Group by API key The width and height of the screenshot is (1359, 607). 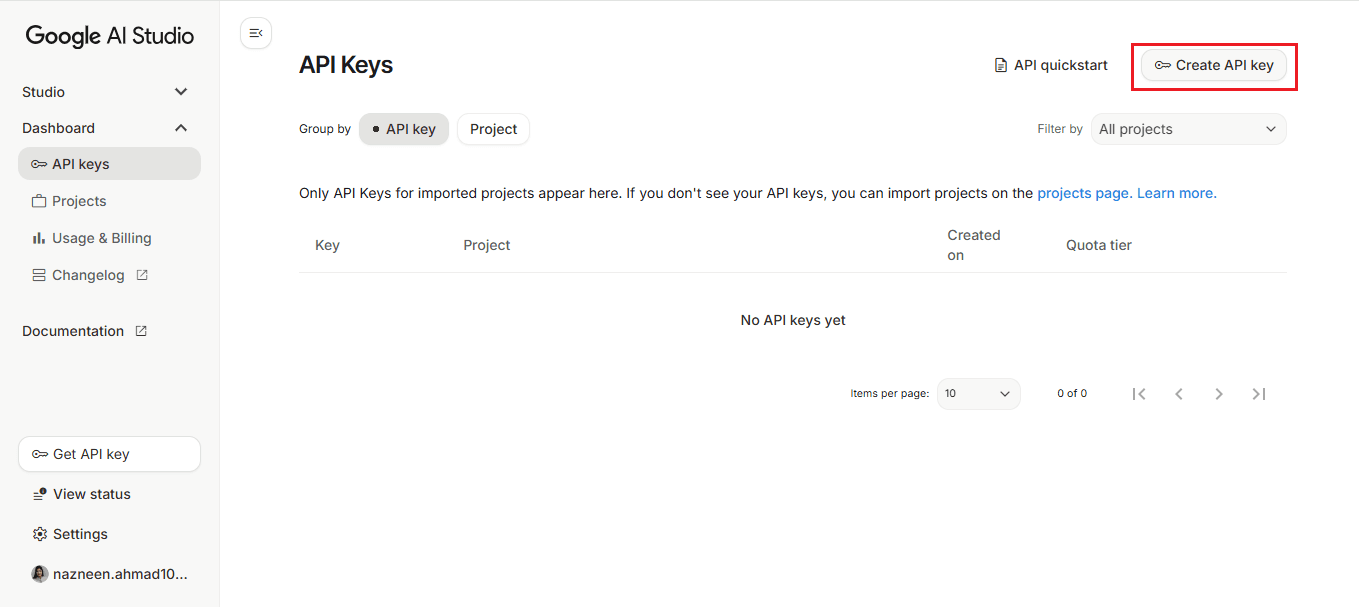coord(404,129)
